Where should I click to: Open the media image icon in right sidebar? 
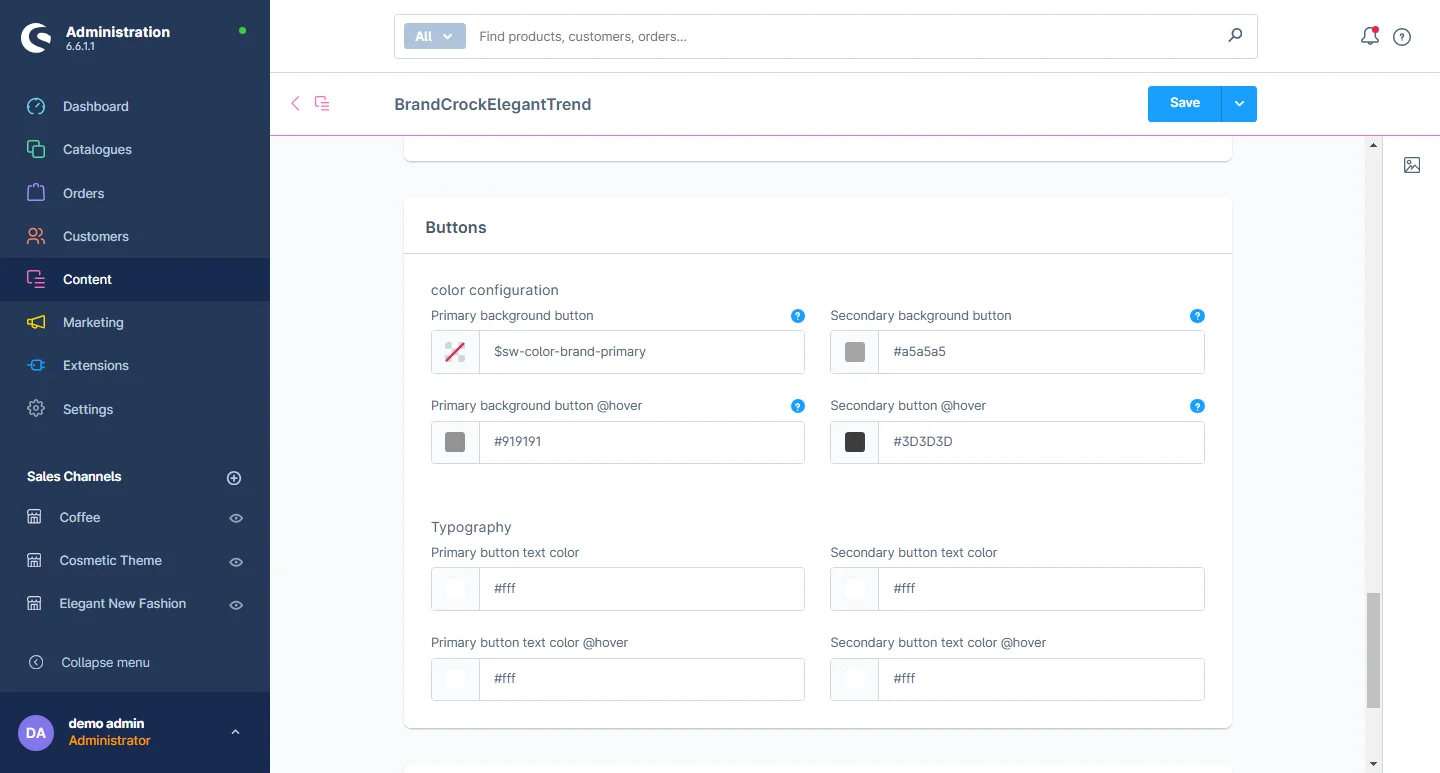[1411, 165]
